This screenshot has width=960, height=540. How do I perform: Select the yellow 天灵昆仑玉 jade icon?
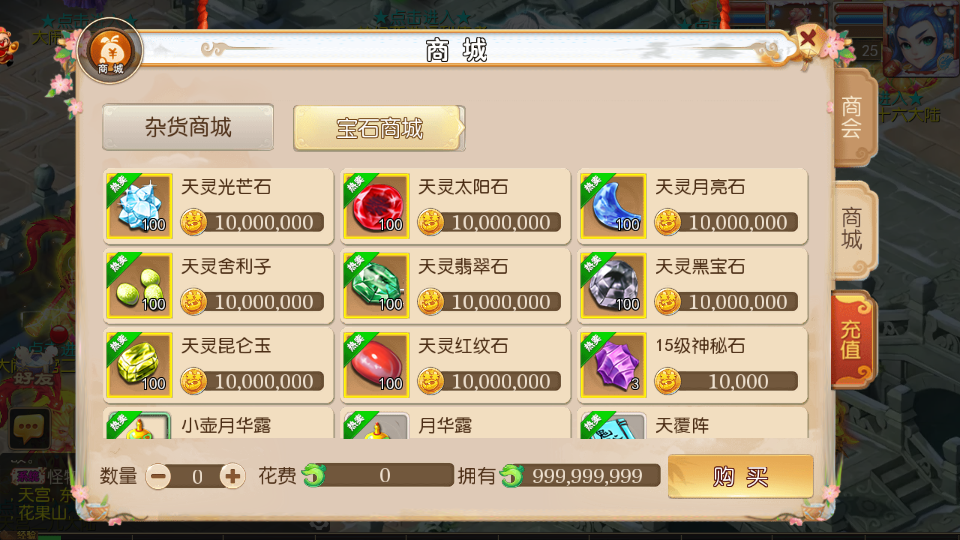(139, 365)
